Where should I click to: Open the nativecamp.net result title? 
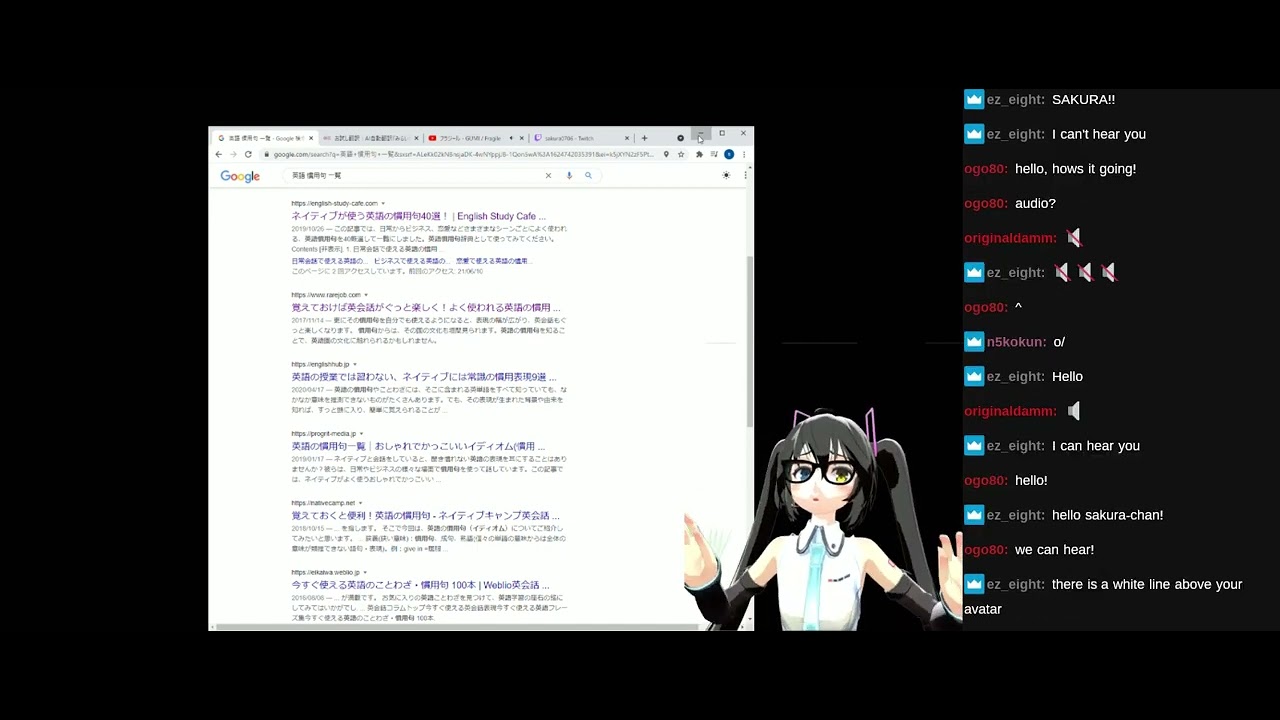coord(425,516)
